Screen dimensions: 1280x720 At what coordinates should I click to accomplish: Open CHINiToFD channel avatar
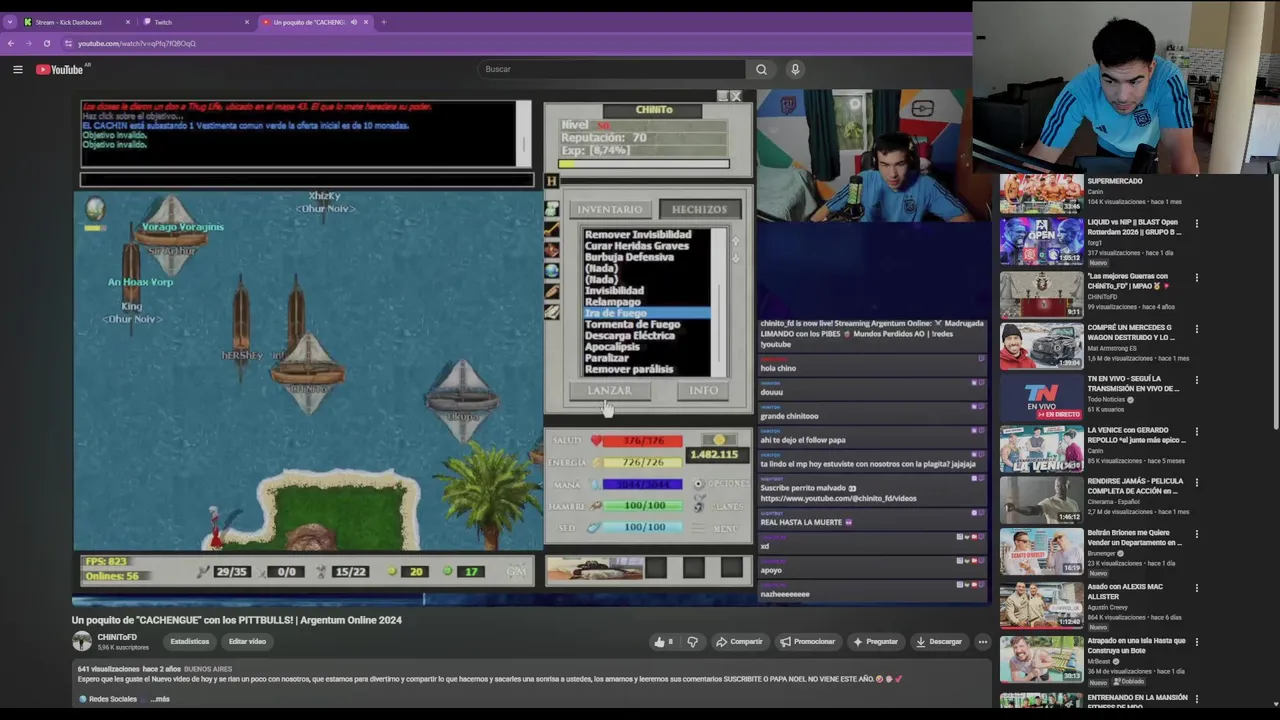[82, 641]
